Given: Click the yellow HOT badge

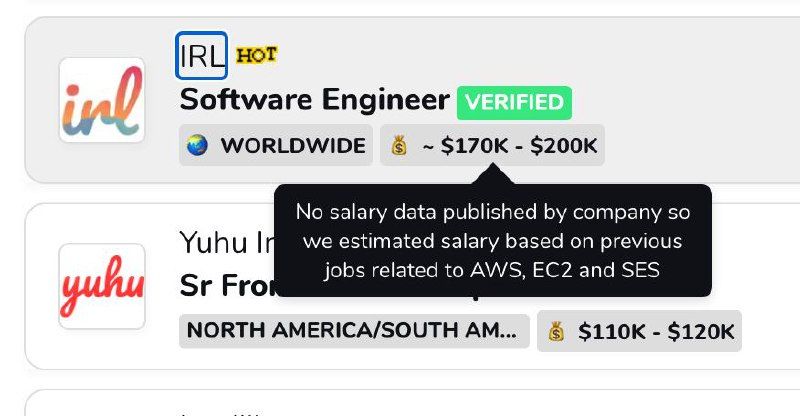Looking at the screenshot, I should coord(256,55).
